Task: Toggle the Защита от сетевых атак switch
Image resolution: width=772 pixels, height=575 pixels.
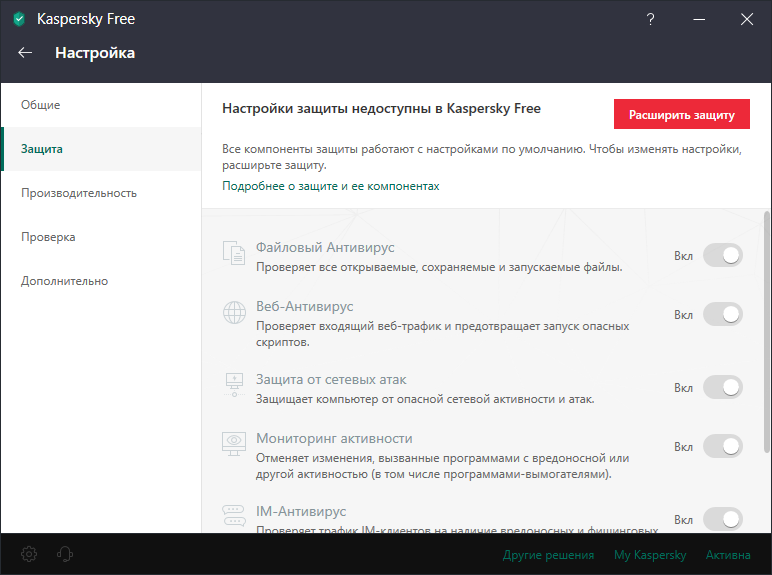Action: 722,387
